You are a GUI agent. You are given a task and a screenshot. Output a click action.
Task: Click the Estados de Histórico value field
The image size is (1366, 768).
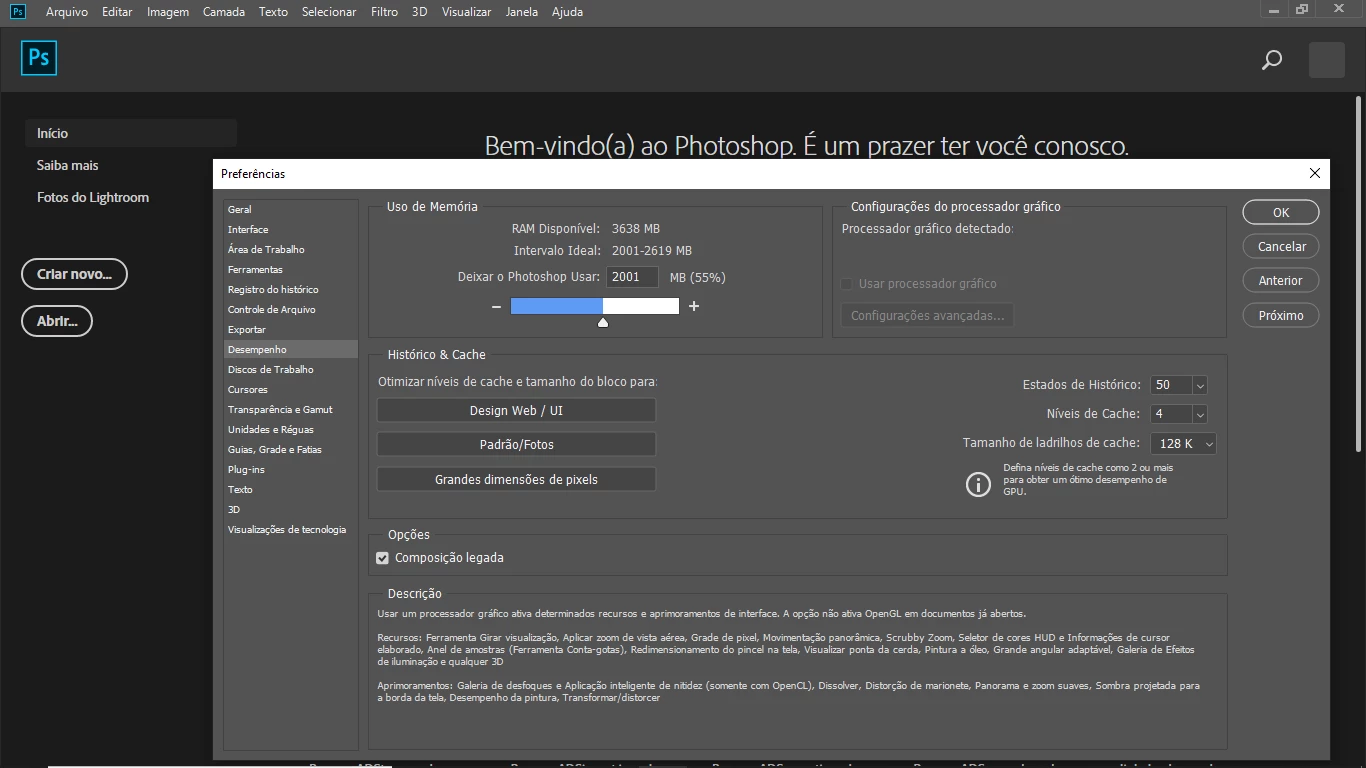[1171, 385]
